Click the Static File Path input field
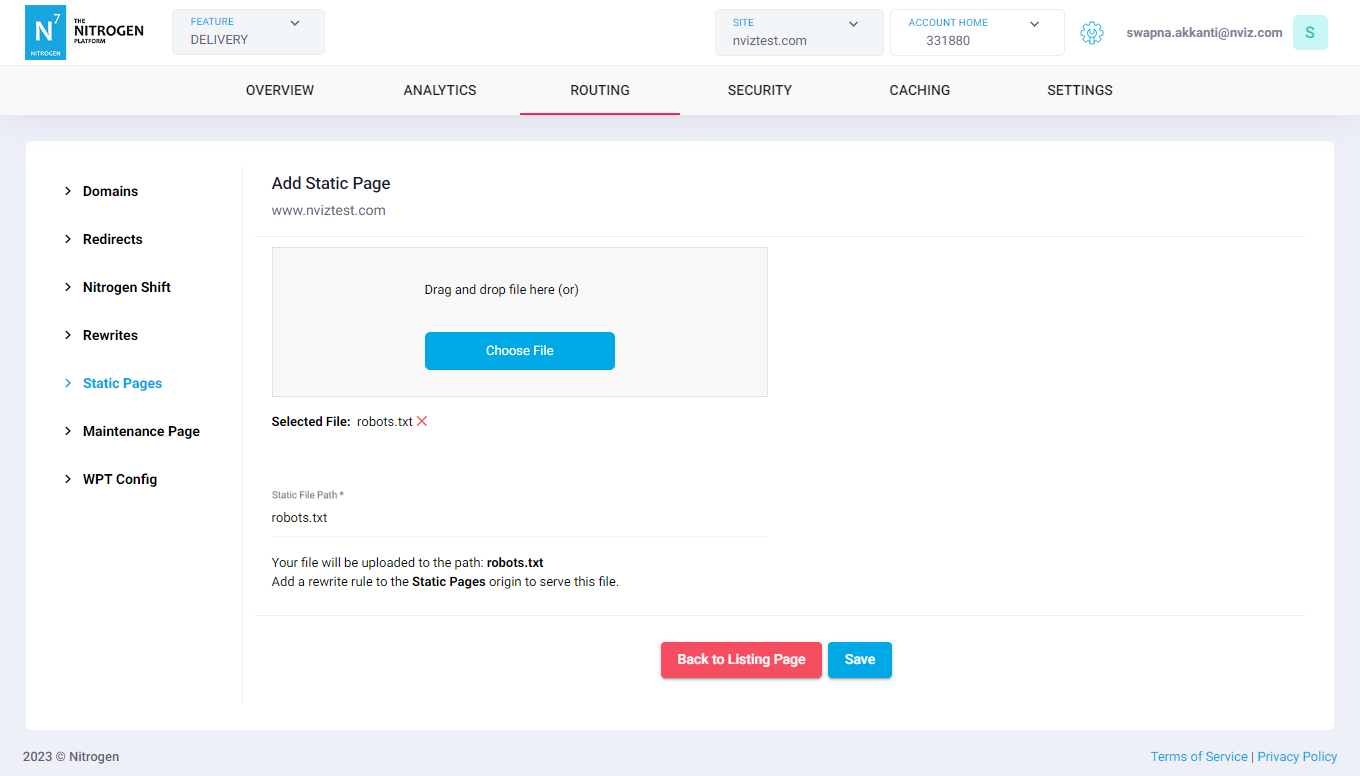1360x776 pixels. pyautogui.click(x=519, y=518)
